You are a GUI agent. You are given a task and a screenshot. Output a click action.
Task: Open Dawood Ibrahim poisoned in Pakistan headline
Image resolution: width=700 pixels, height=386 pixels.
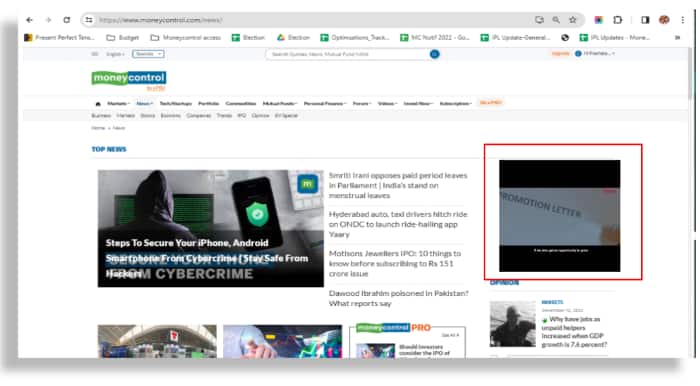[x=399, y=298]
